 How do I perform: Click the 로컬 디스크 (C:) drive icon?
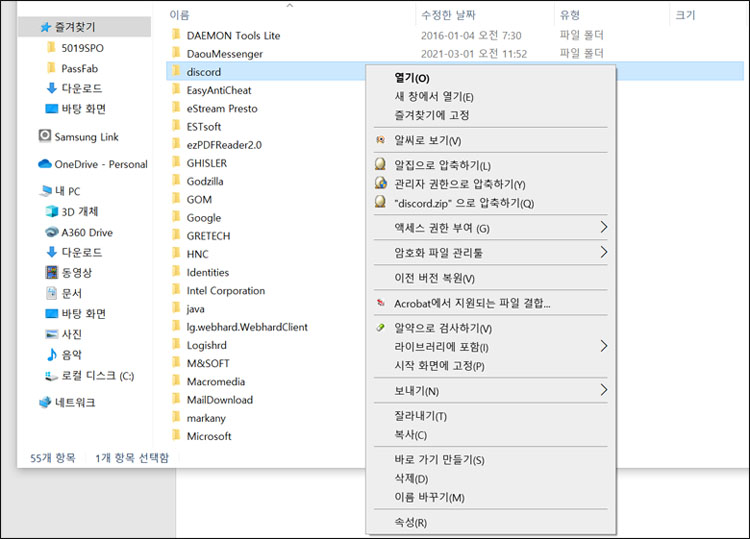(52, 376)
